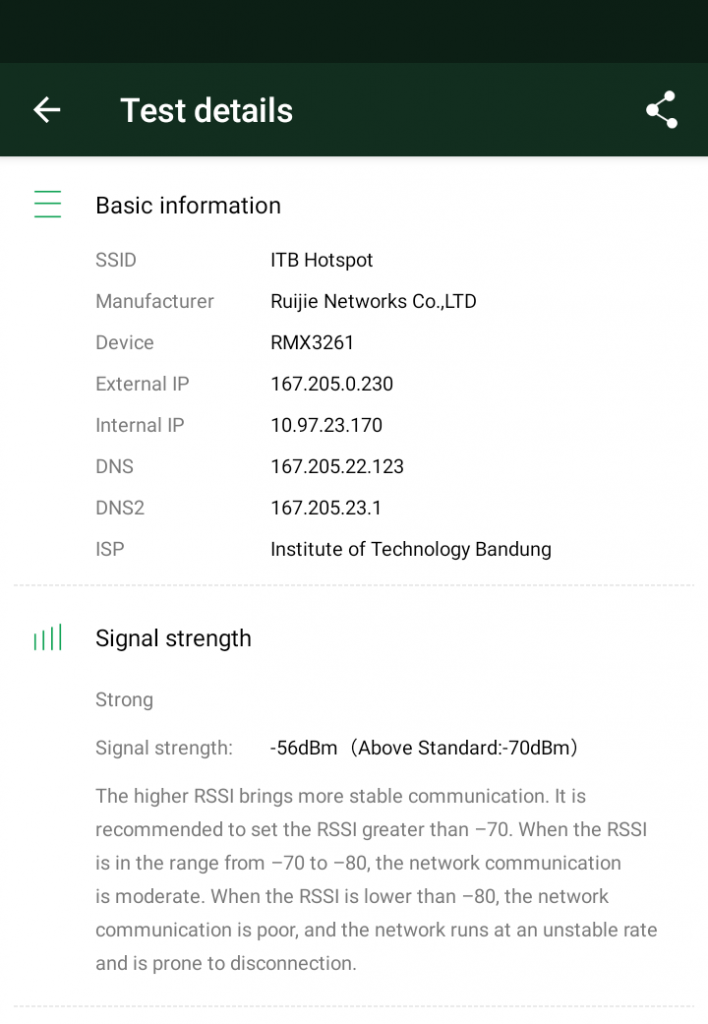
Task: Select the Test details title
Action: [x=206, y=110]
